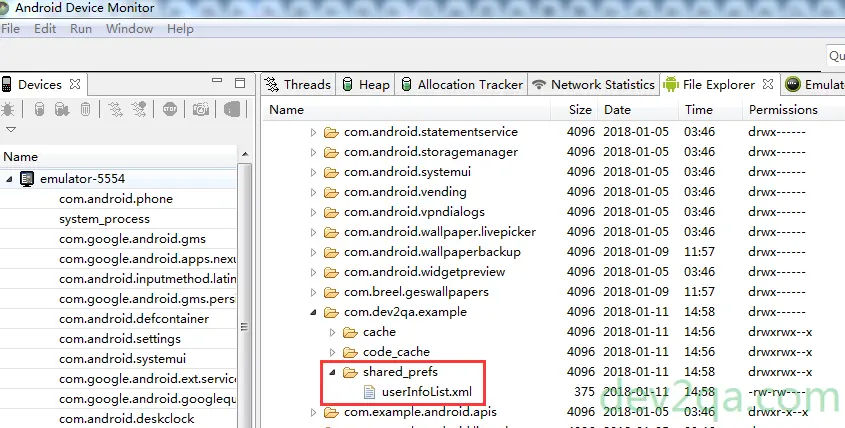Click the 375 size value for userInfoList.xml

point(584,392)
